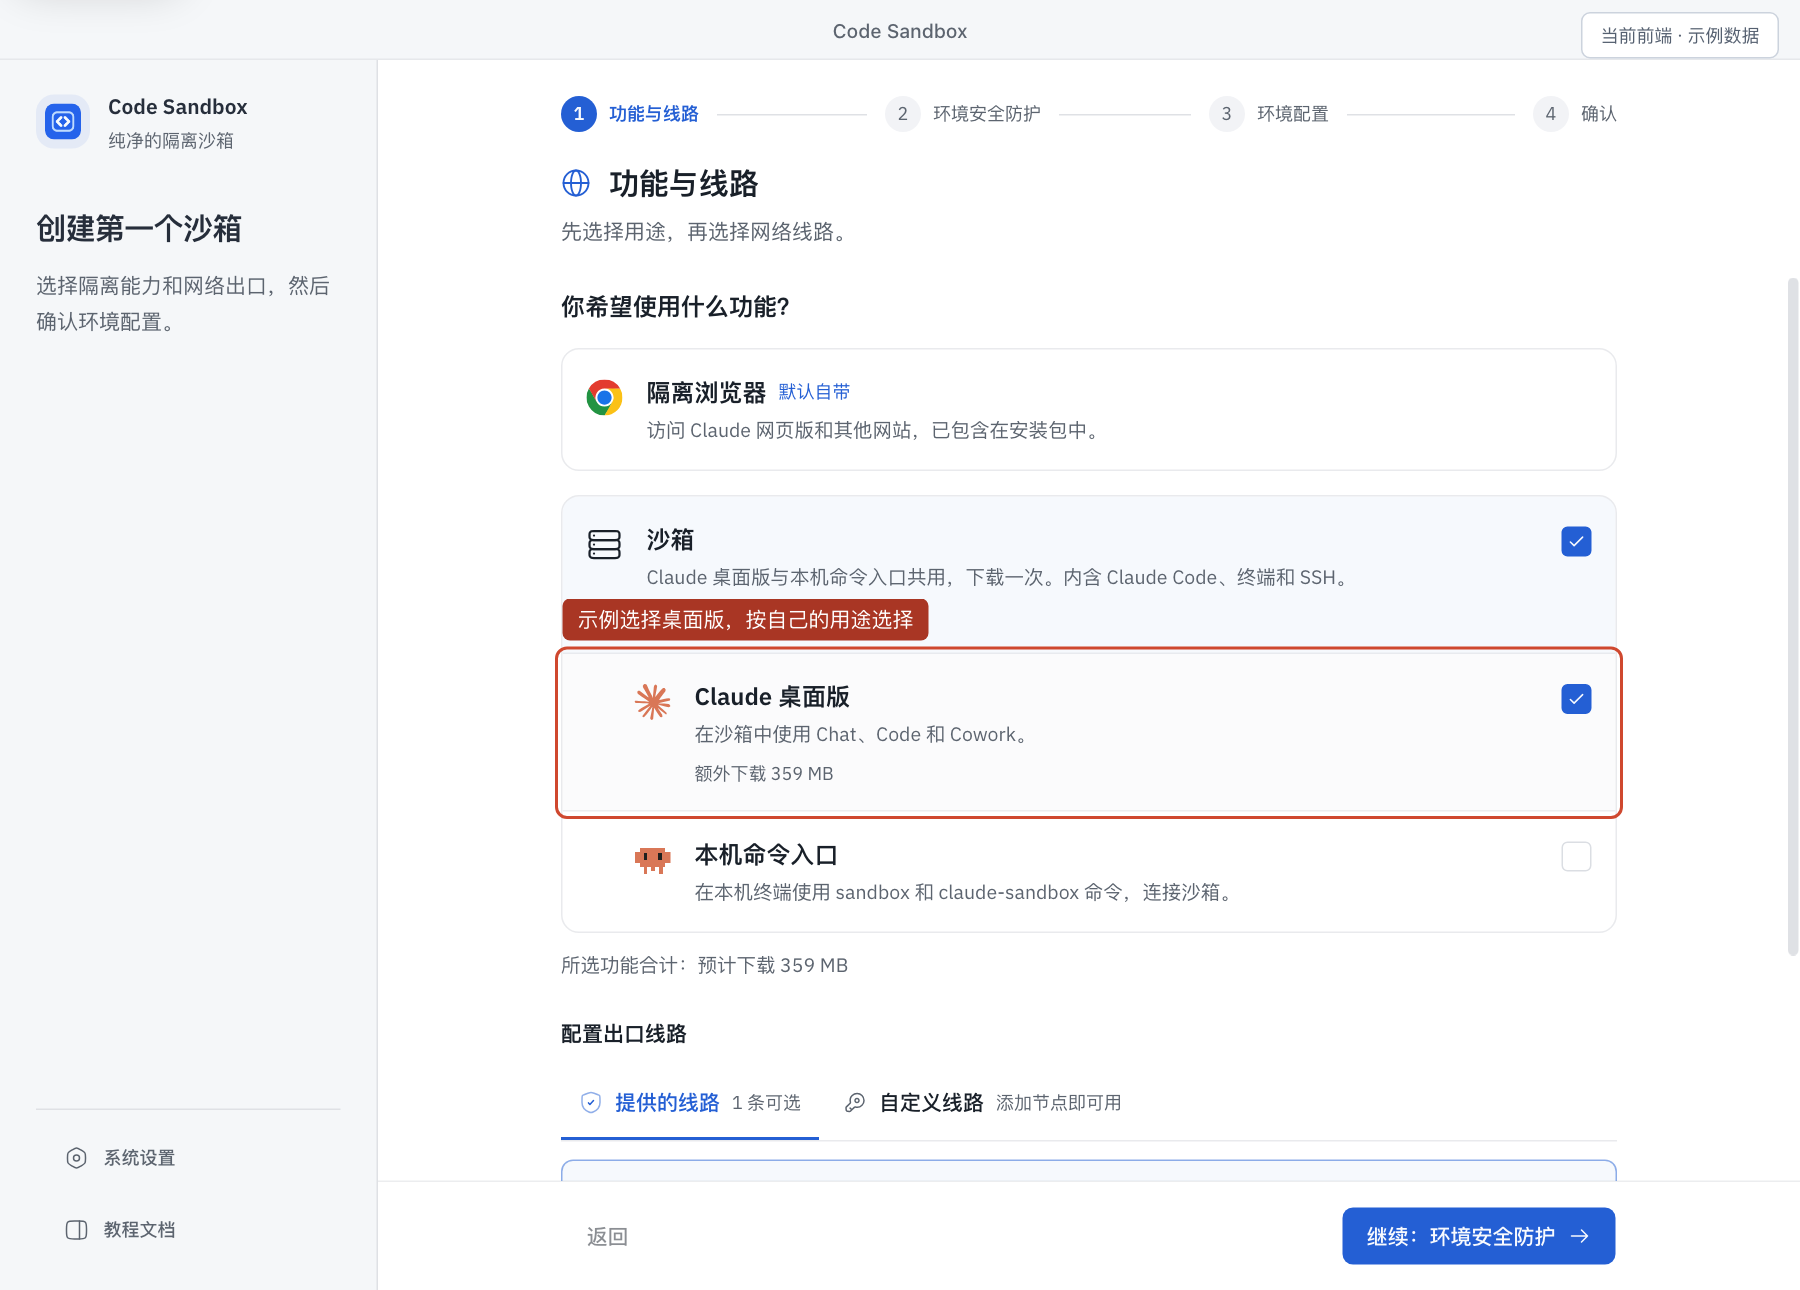This screenshot has height=1290, width=1800.
Task: Click 你希望使用什么功能? question heading
Action: (675, 307)
